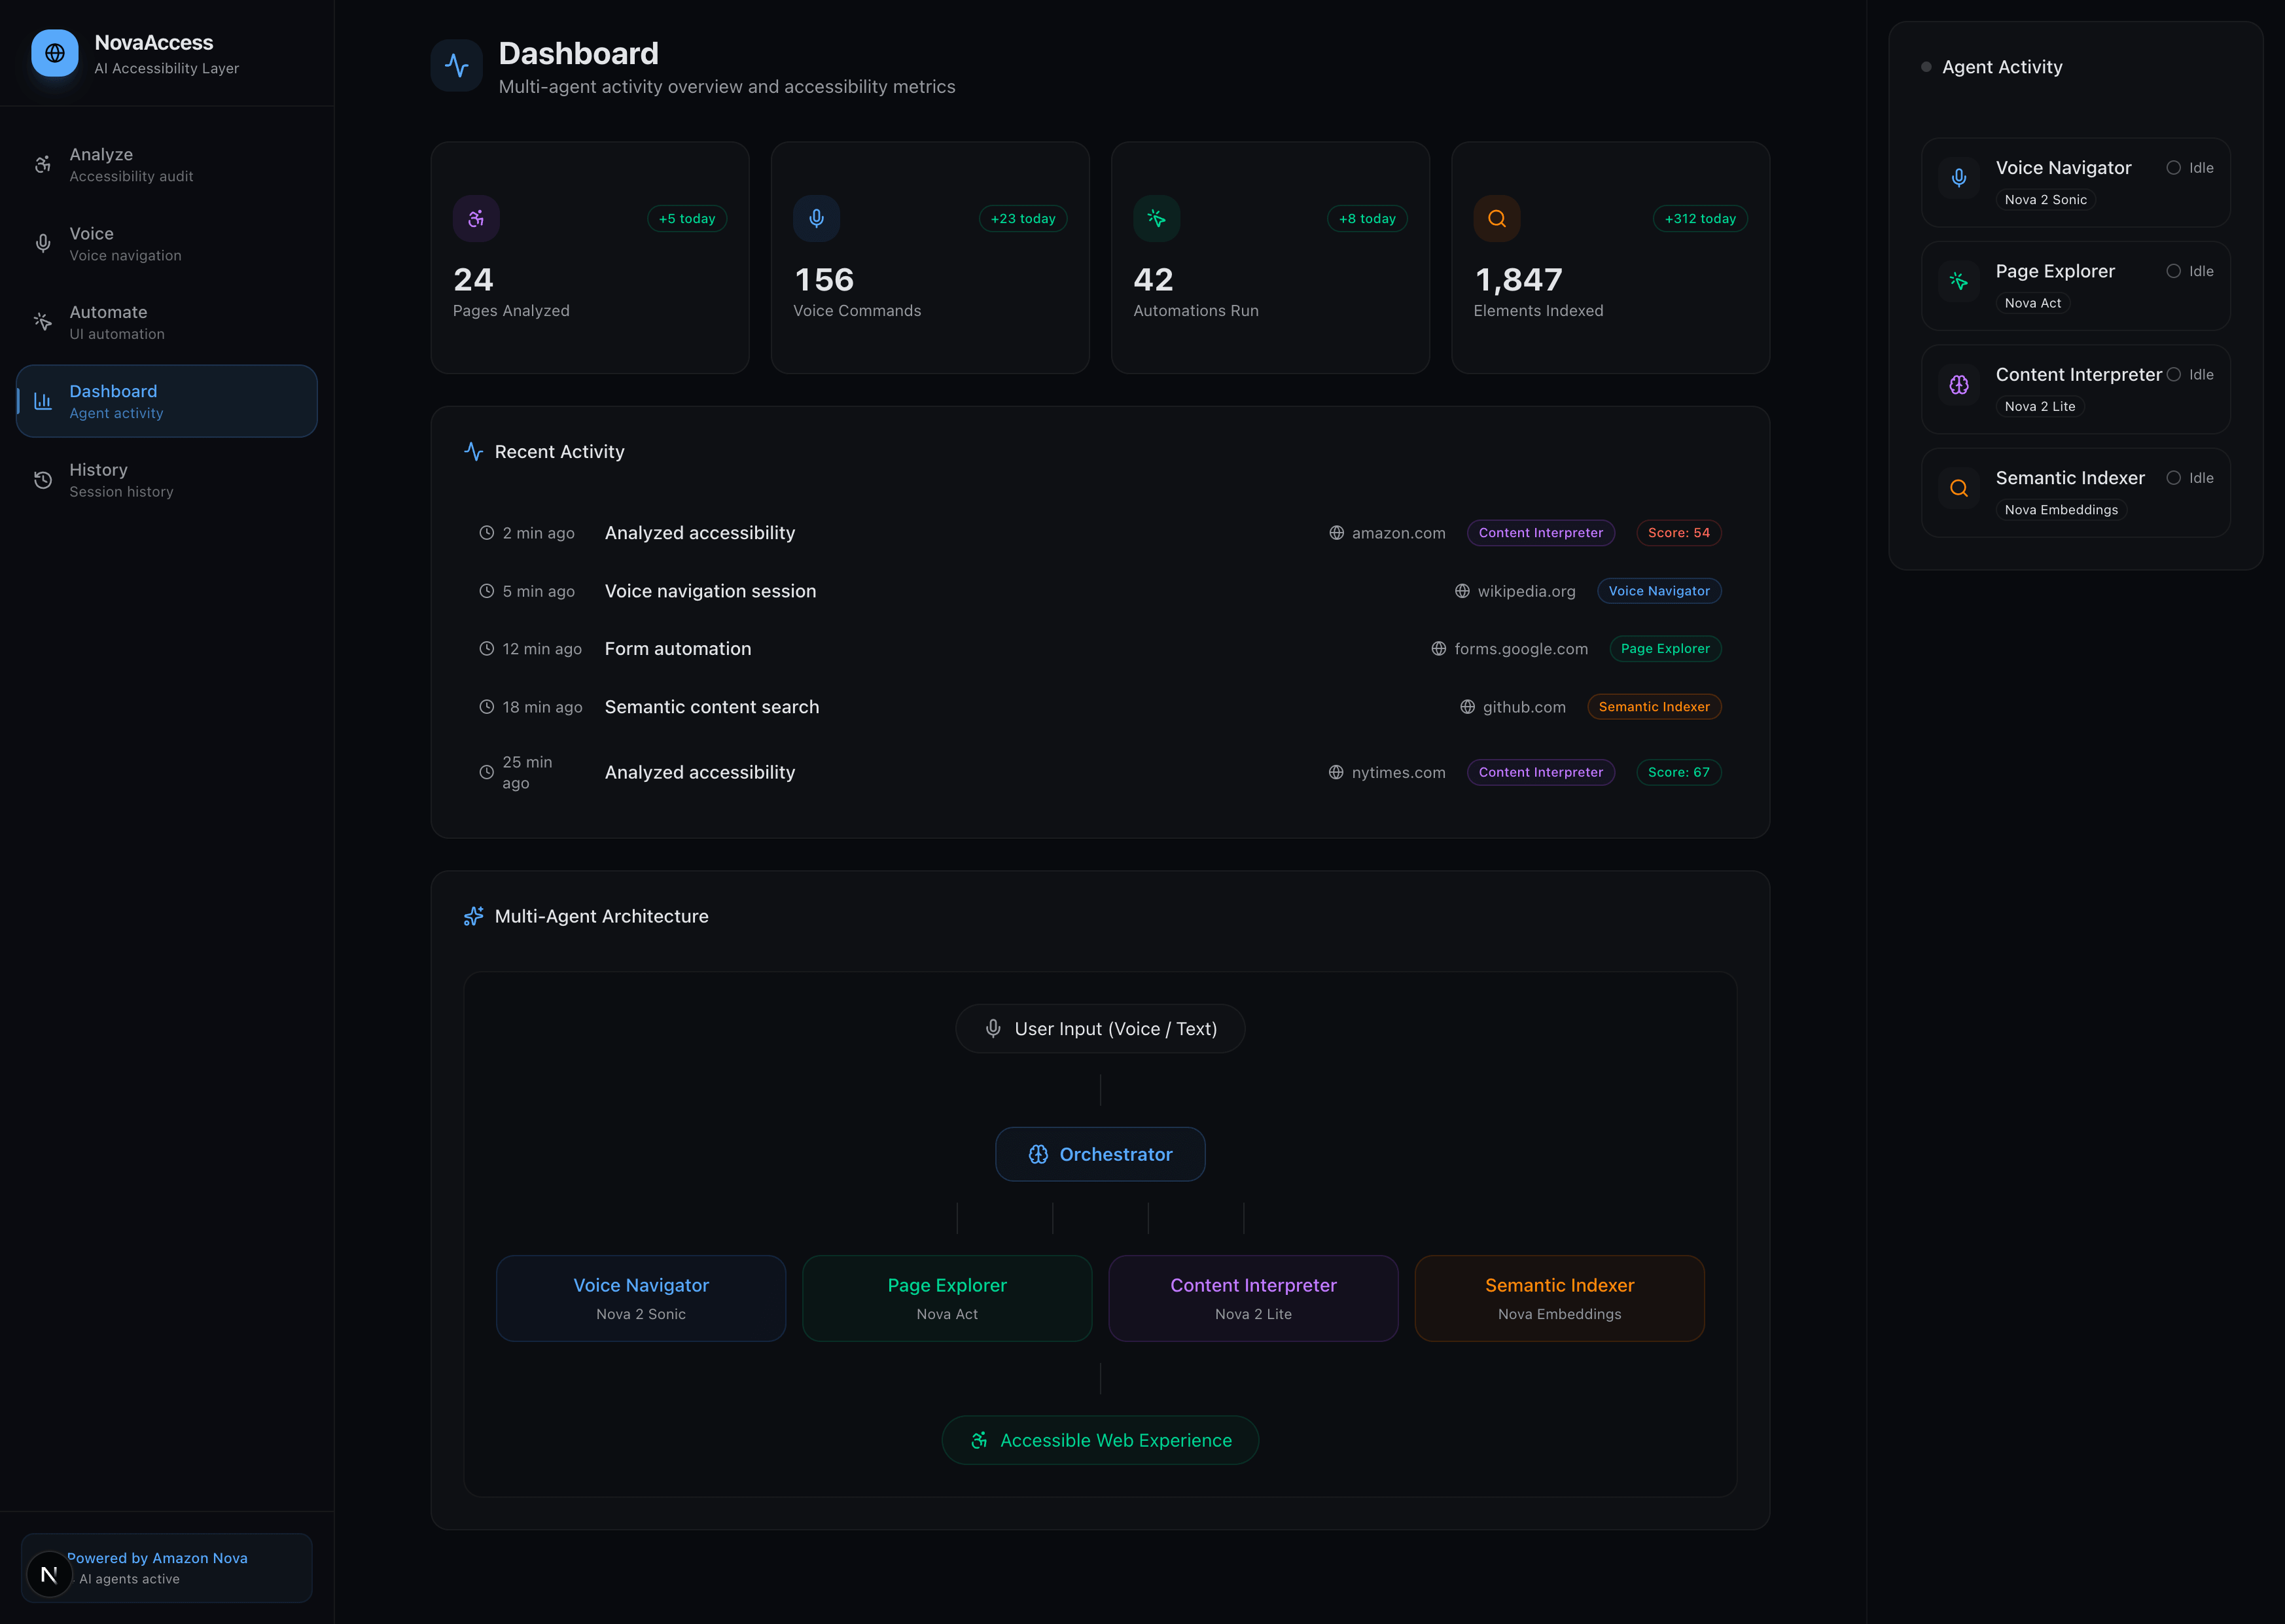
Task: Click the Score: 54 badge for amazon.com
Action: coord(1678,533)
